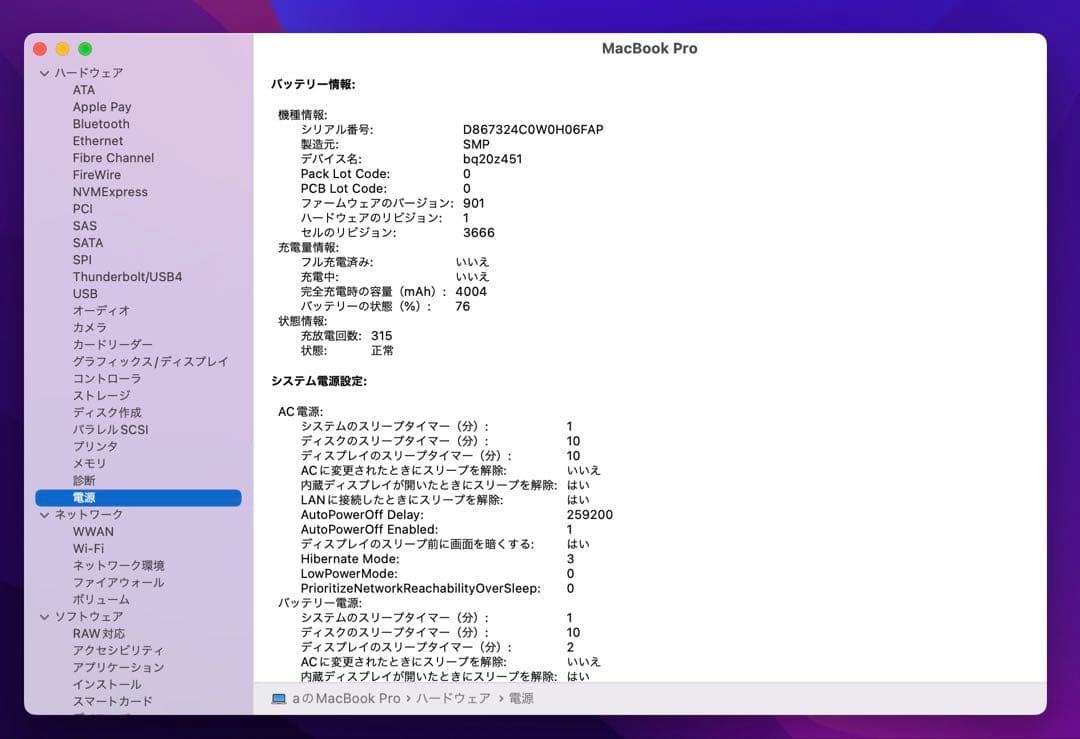Screen dimensions: 1080x739
Task: Collapse the ソフトウェア section
Action: click(44, 616)
